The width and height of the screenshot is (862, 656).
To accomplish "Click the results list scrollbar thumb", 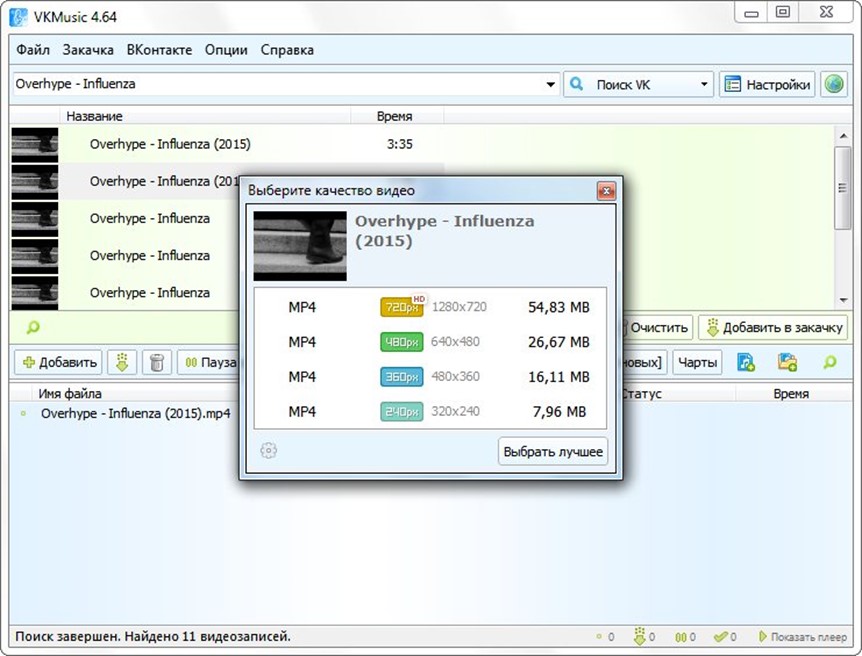I will click(843, 188).
